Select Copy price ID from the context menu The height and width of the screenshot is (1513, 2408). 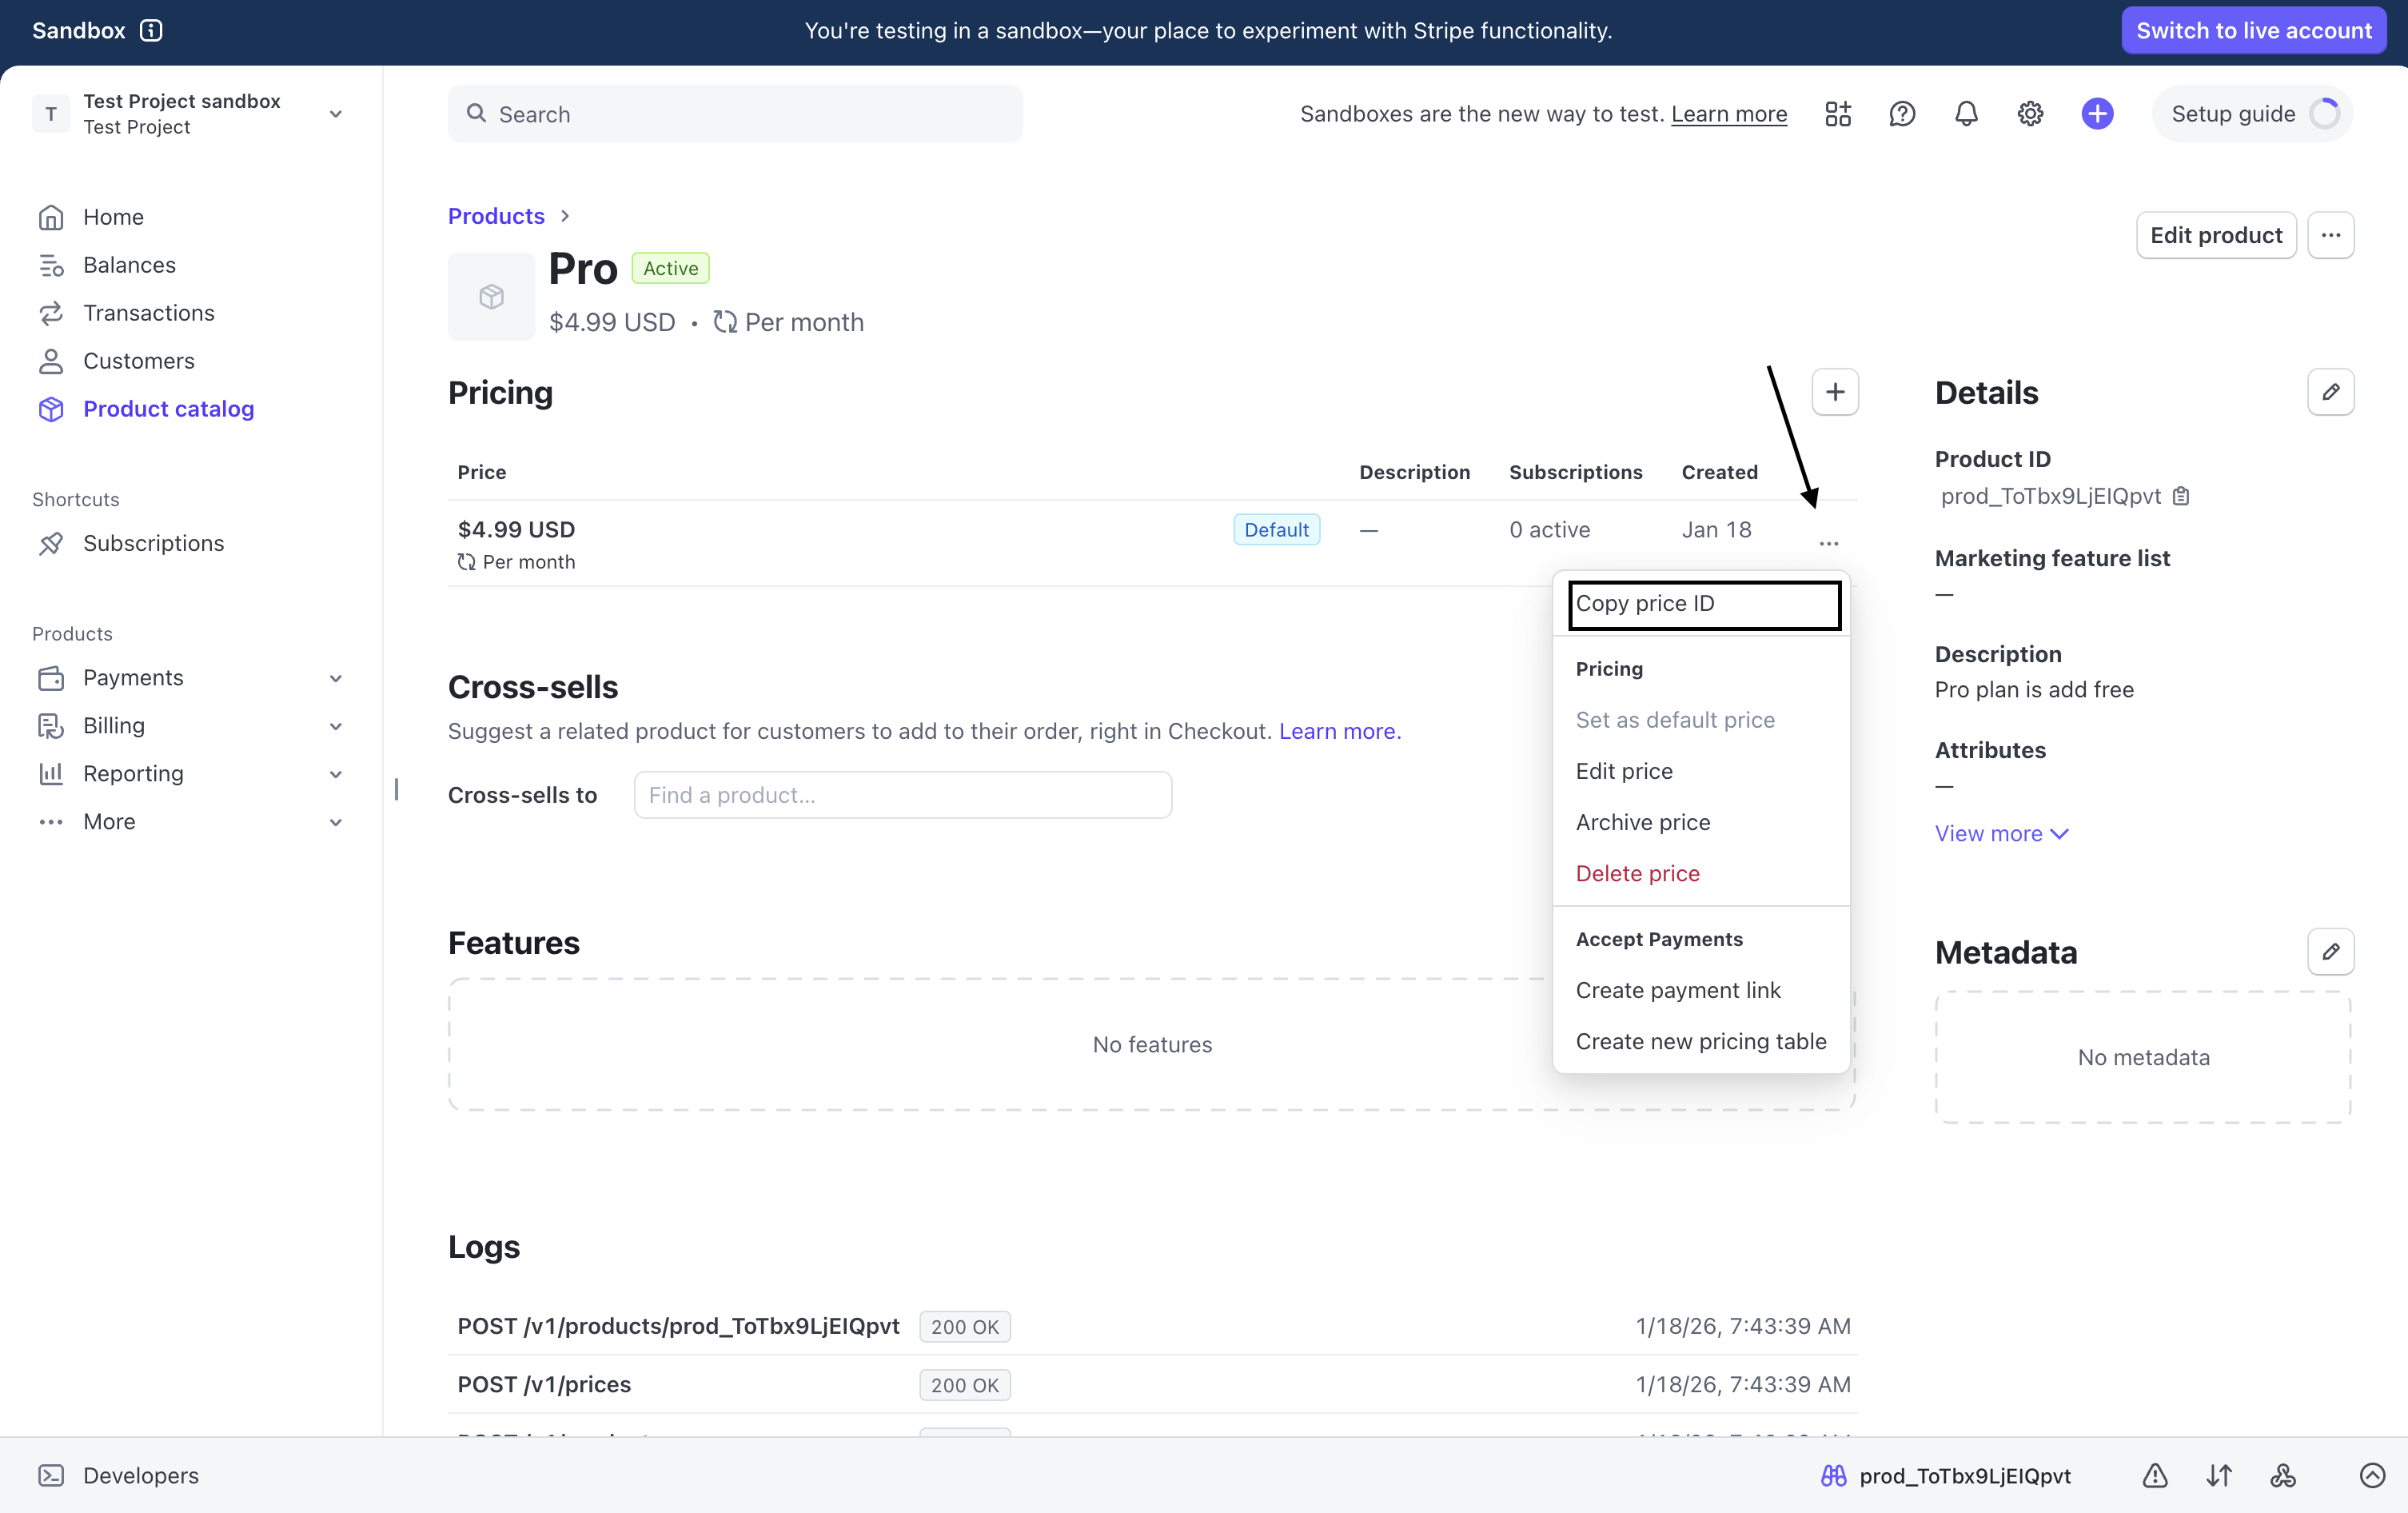(x=1646, y=604)
